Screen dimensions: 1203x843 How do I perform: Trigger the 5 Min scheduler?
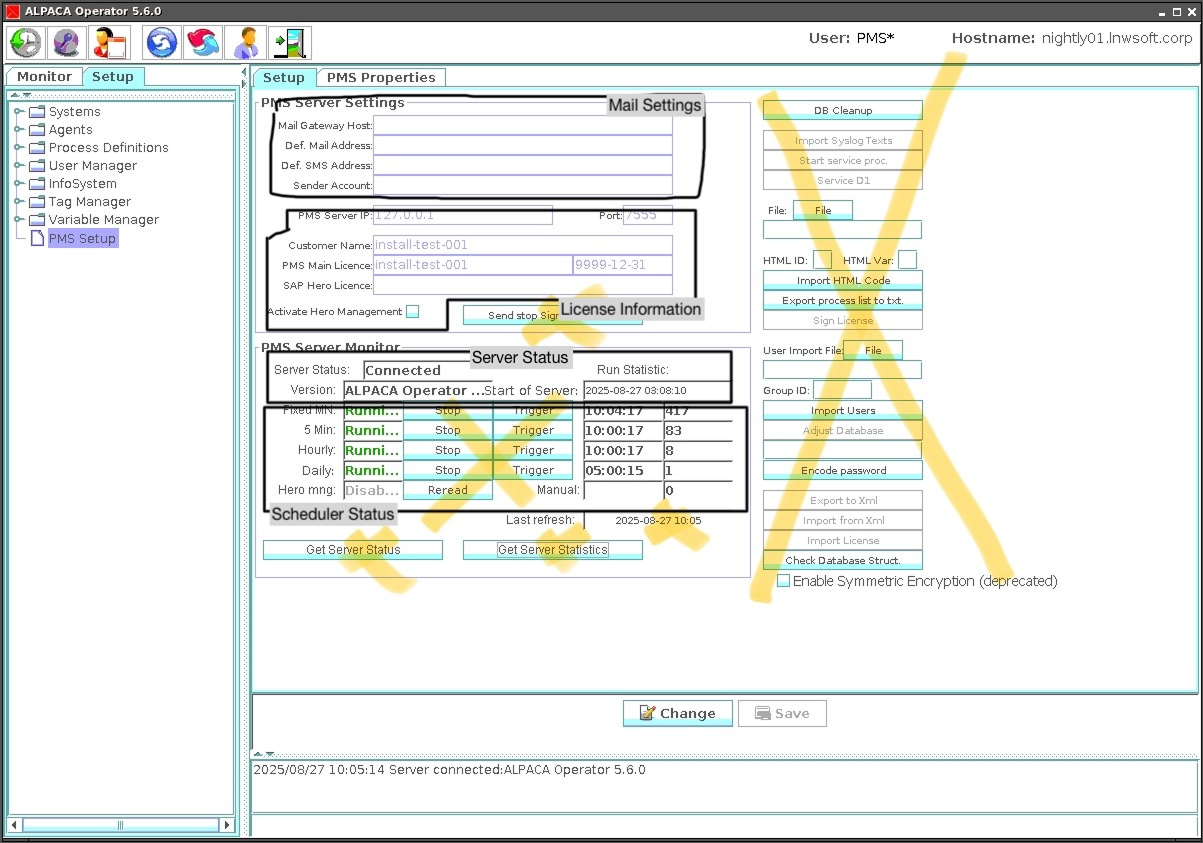click(533, 430)
